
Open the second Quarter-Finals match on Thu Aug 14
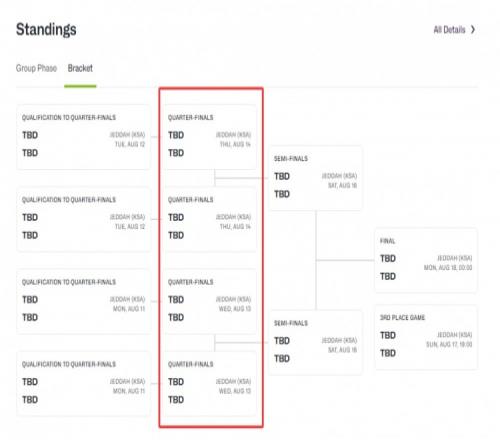[x=211, y=219]
